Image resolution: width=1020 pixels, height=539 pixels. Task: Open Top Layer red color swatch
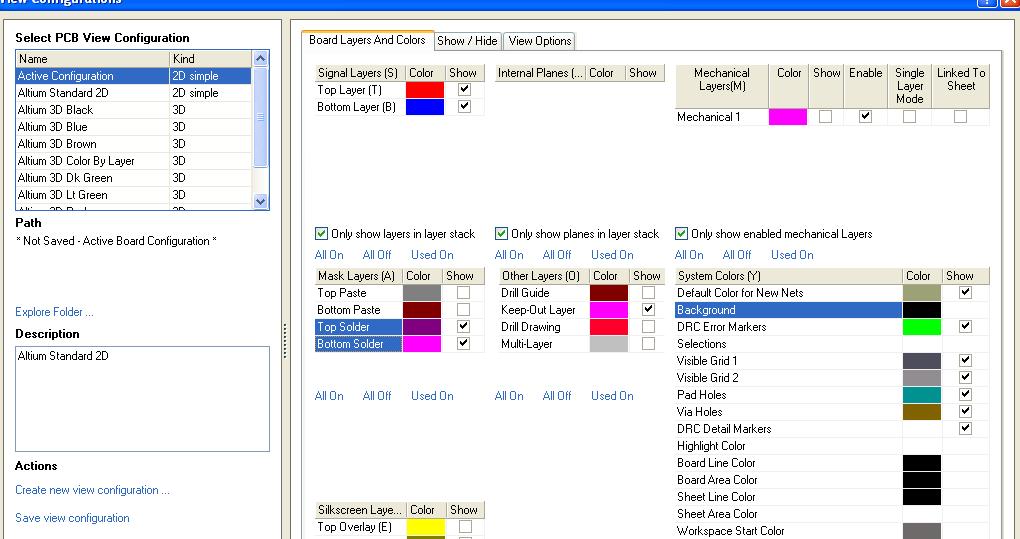(425, 90)
